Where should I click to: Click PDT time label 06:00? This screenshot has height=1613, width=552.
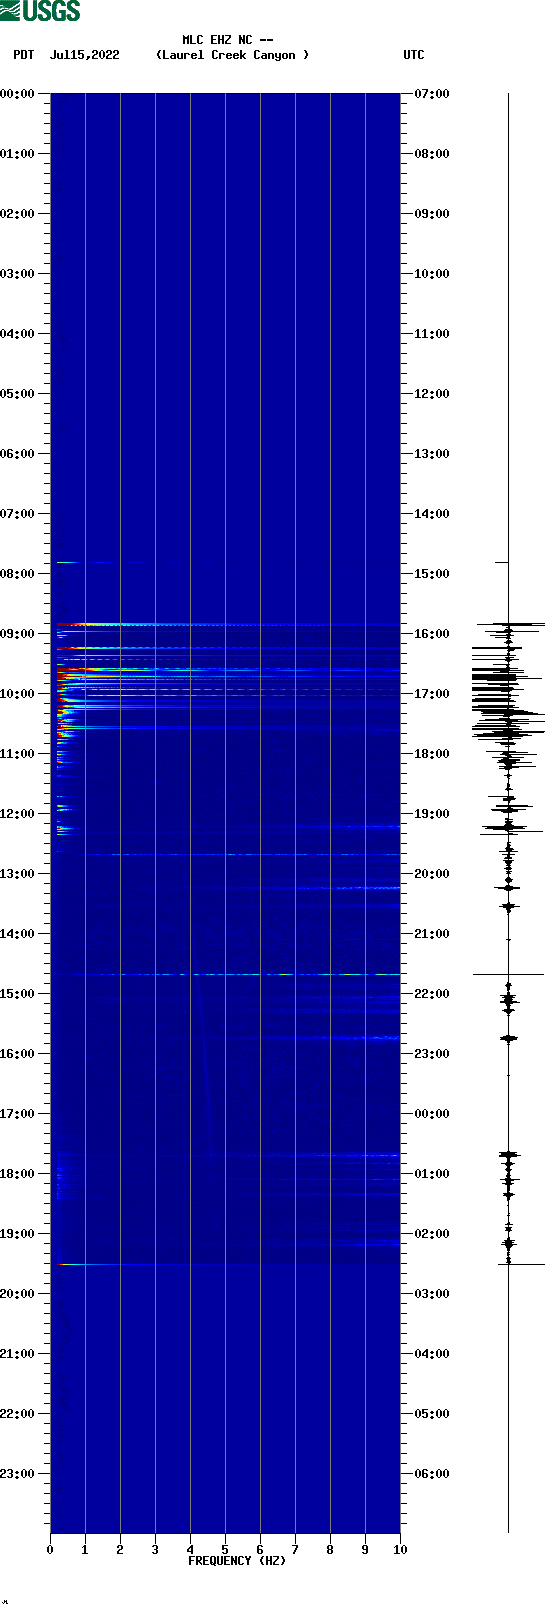[x=17, y=454]
